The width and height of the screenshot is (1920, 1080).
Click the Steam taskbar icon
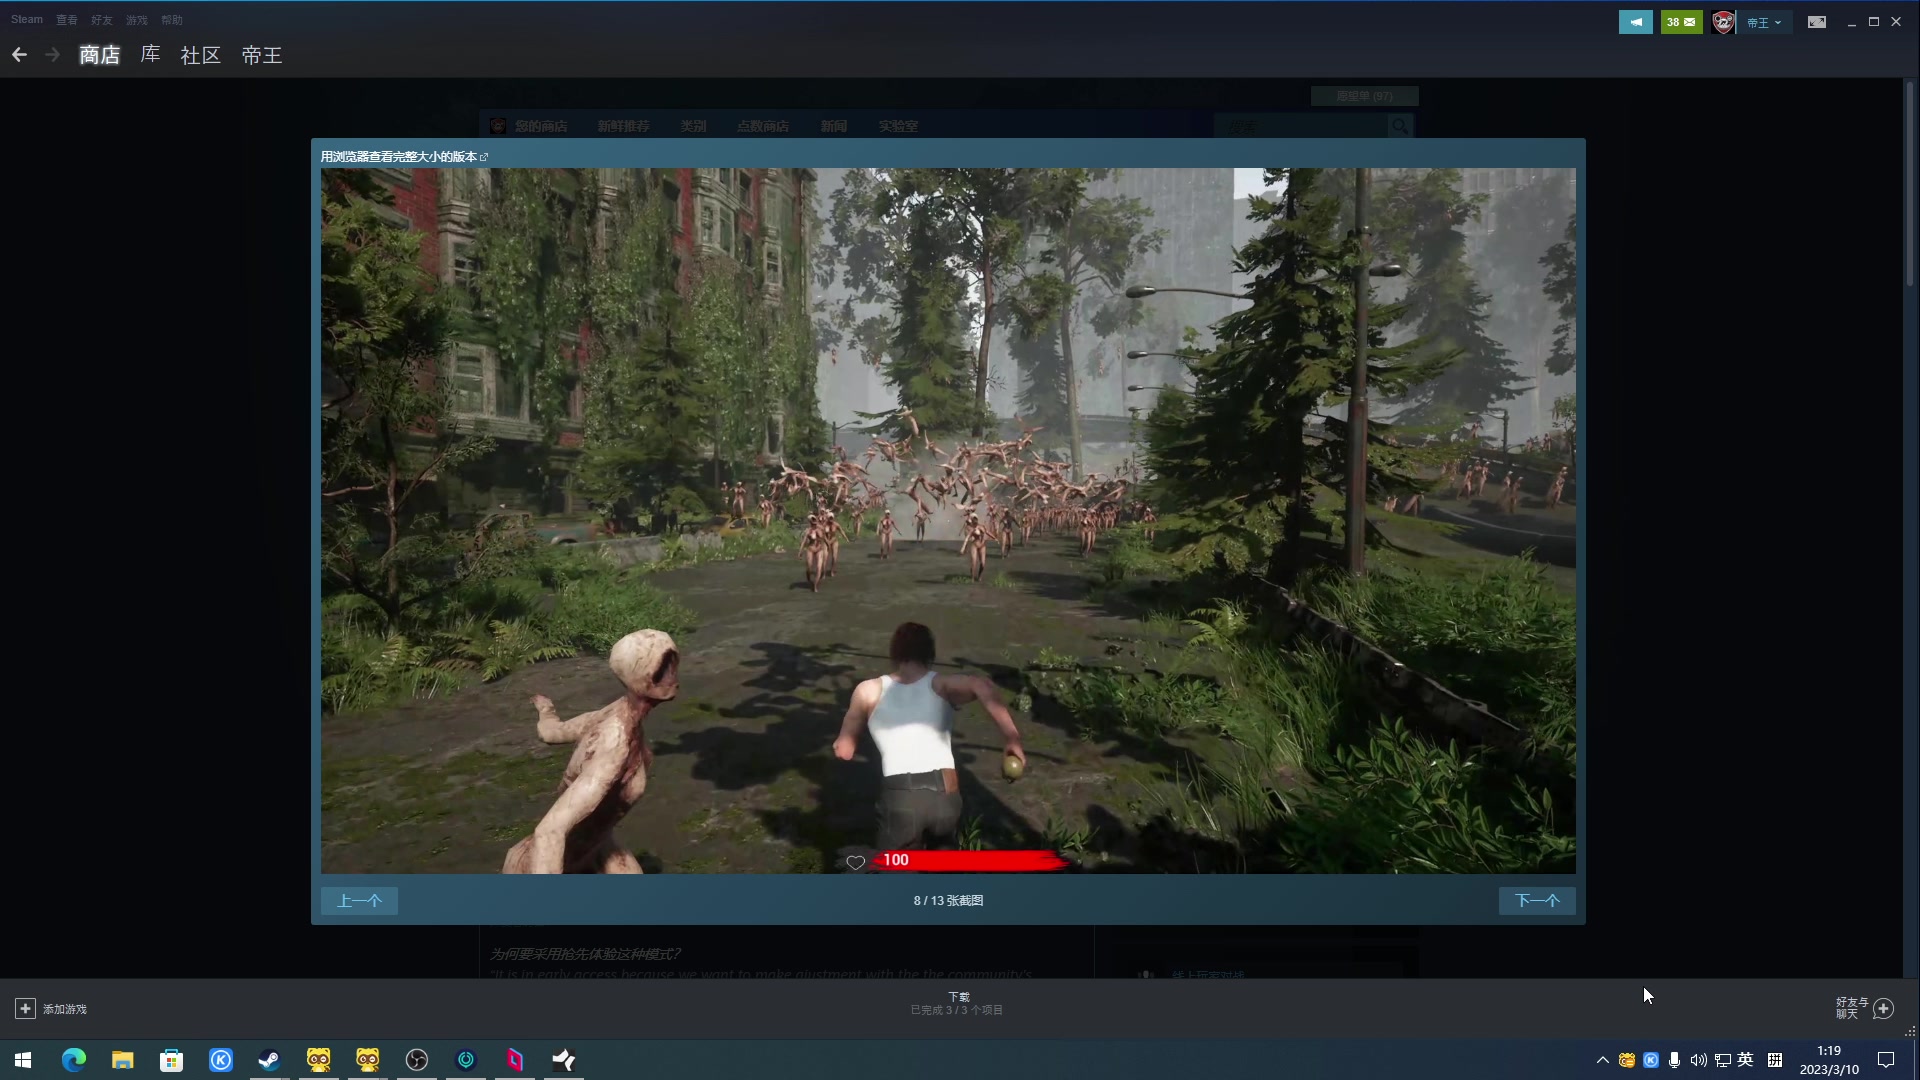tap(270, 1060)
